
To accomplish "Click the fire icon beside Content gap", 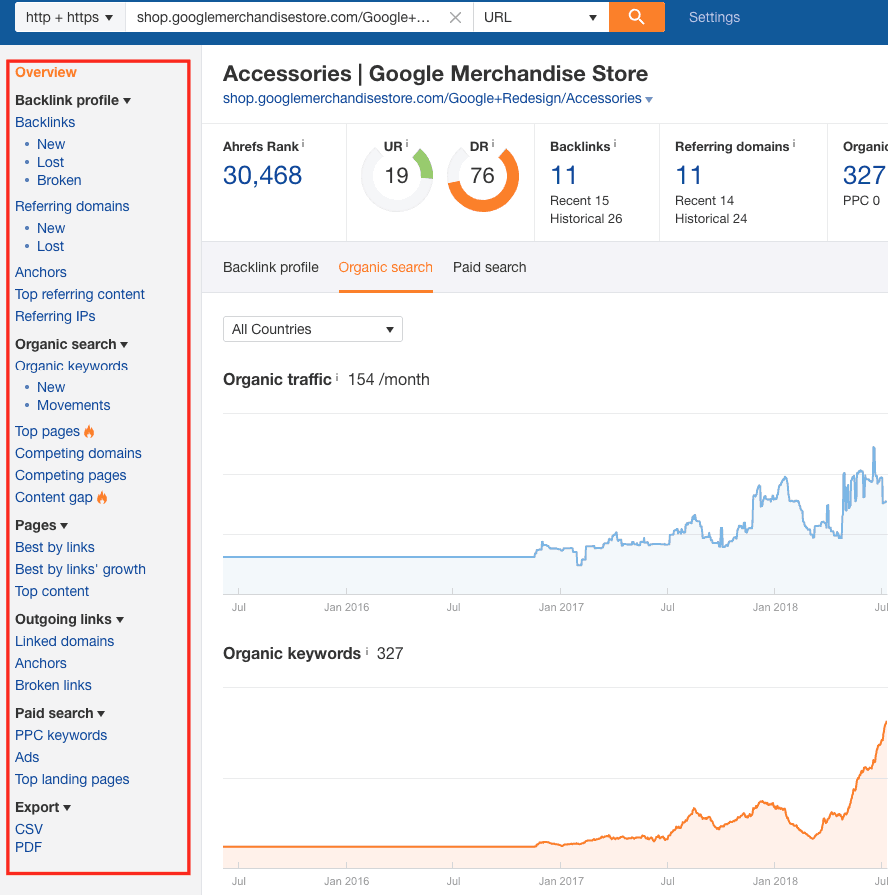I will pos(102,498).
